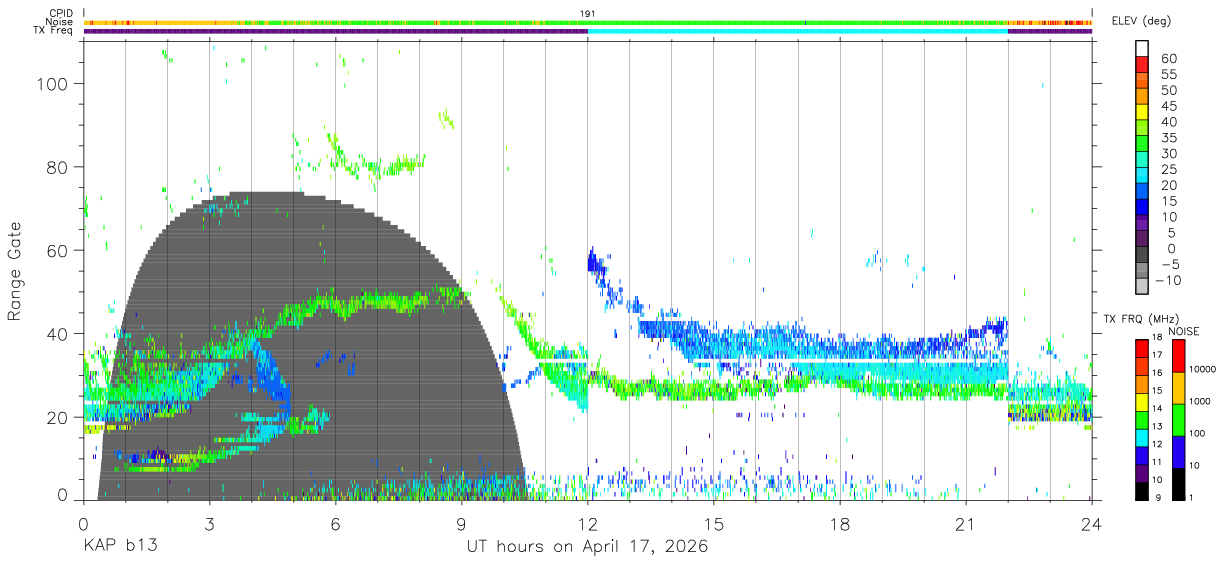This screenshot has height=567, width=1228.
Task: Pick the blue segment of NOISE colorbar
Action: pyautogui.click(x=1177, y=450)
